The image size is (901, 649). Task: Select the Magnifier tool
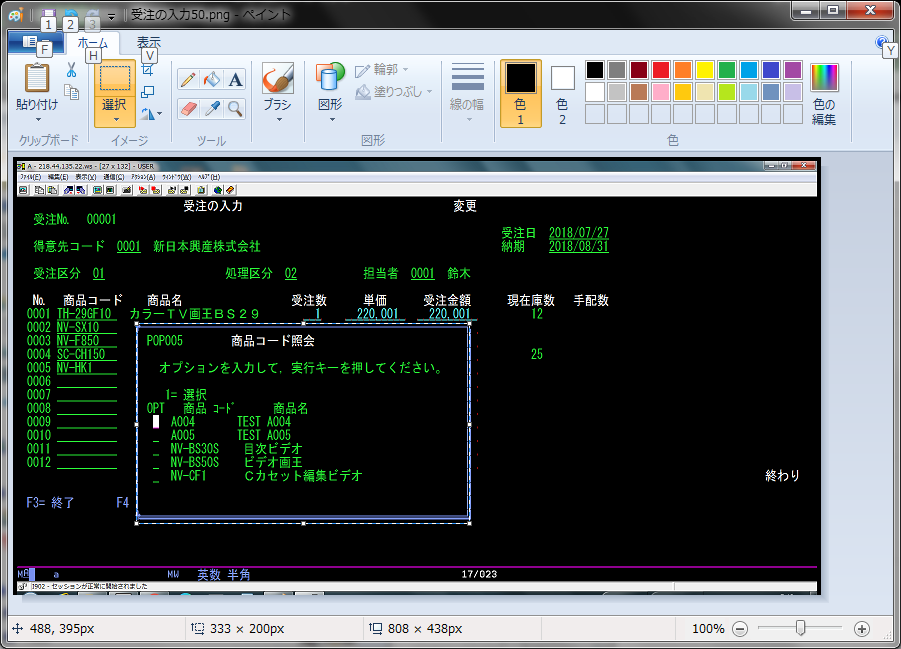(235, 108)
